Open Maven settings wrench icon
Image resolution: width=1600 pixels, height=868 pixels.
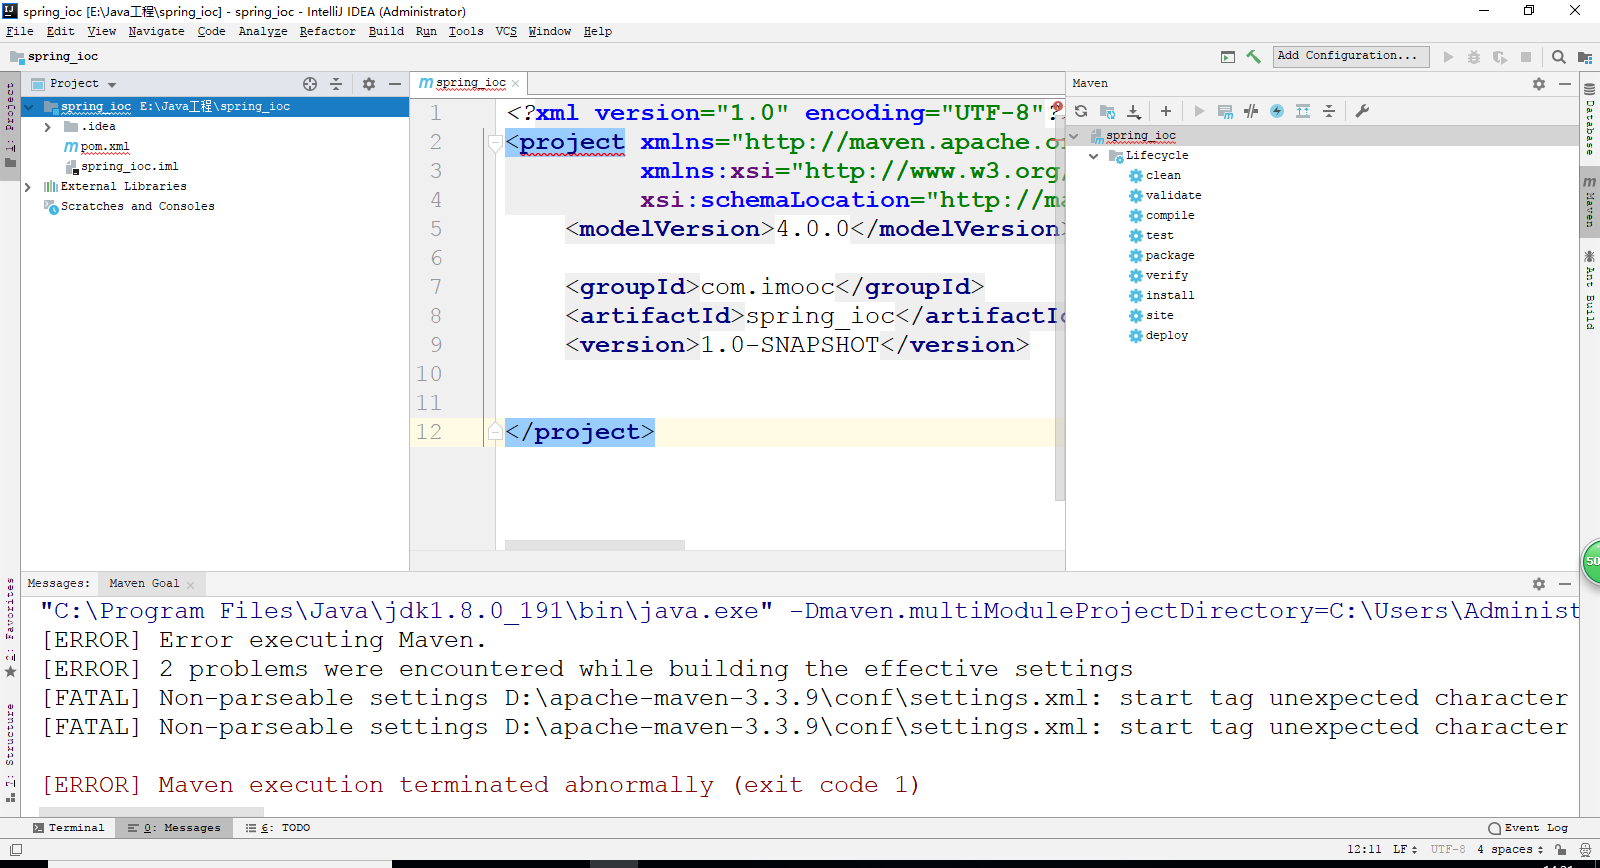coord(1362,111)
